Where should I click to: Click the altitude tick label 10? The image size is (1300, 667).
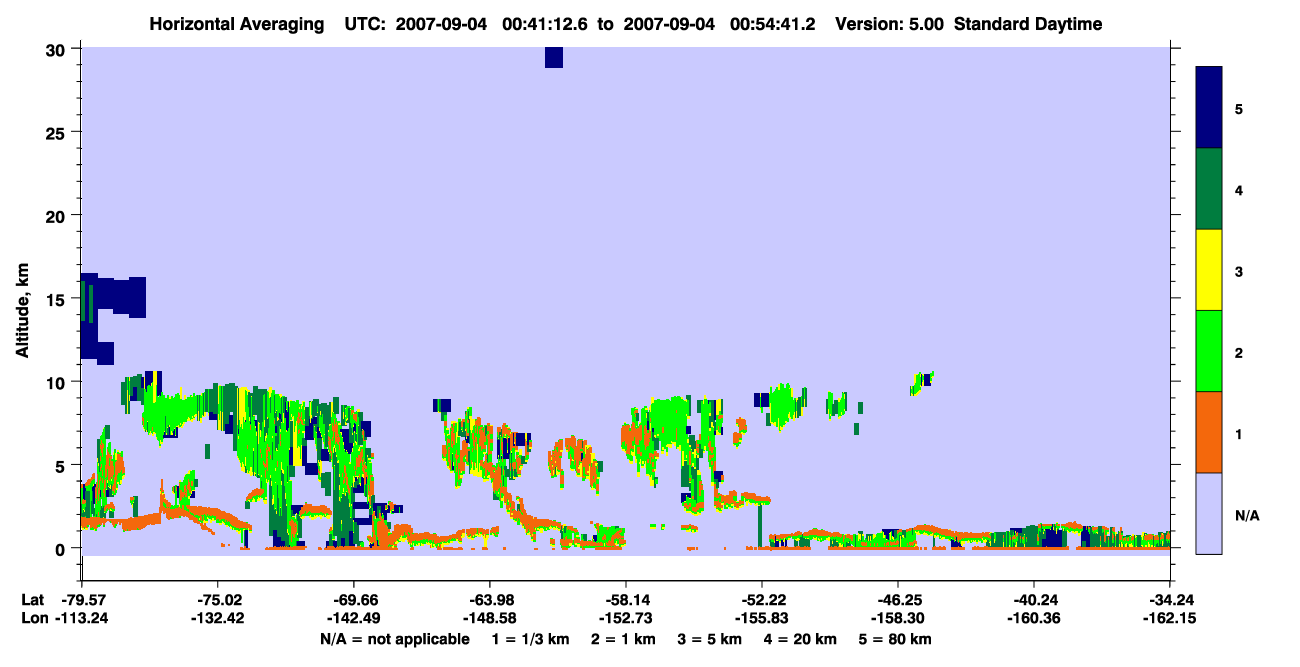click(58, 382)
